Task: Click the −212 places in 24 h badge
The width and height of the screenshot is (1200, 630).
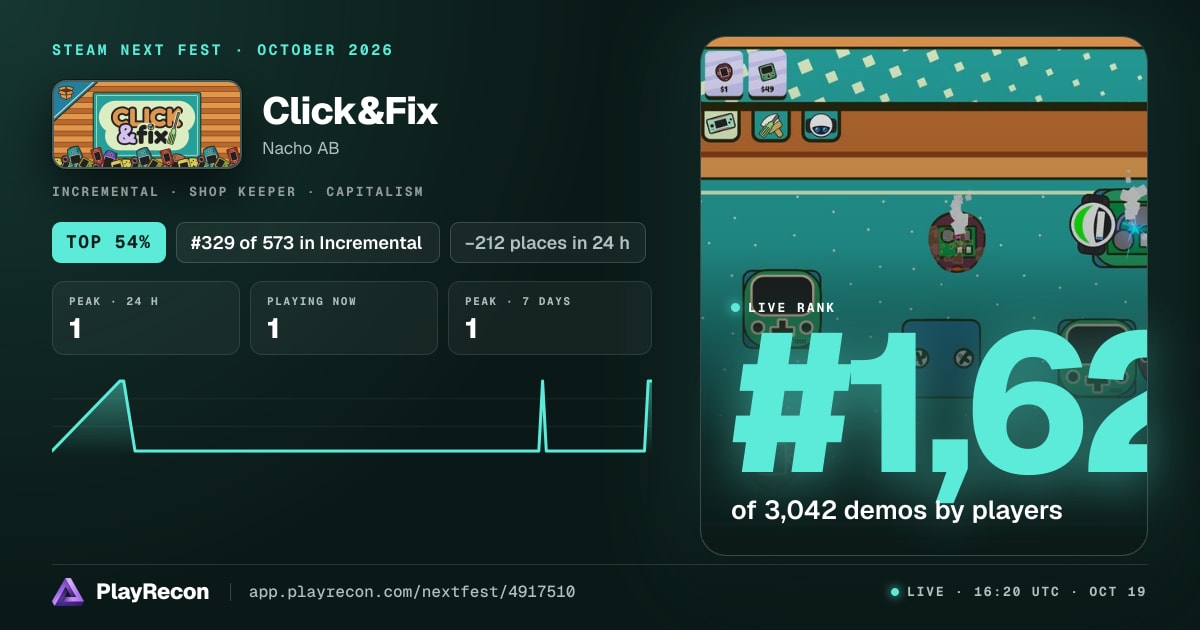Action: [548, 242]
